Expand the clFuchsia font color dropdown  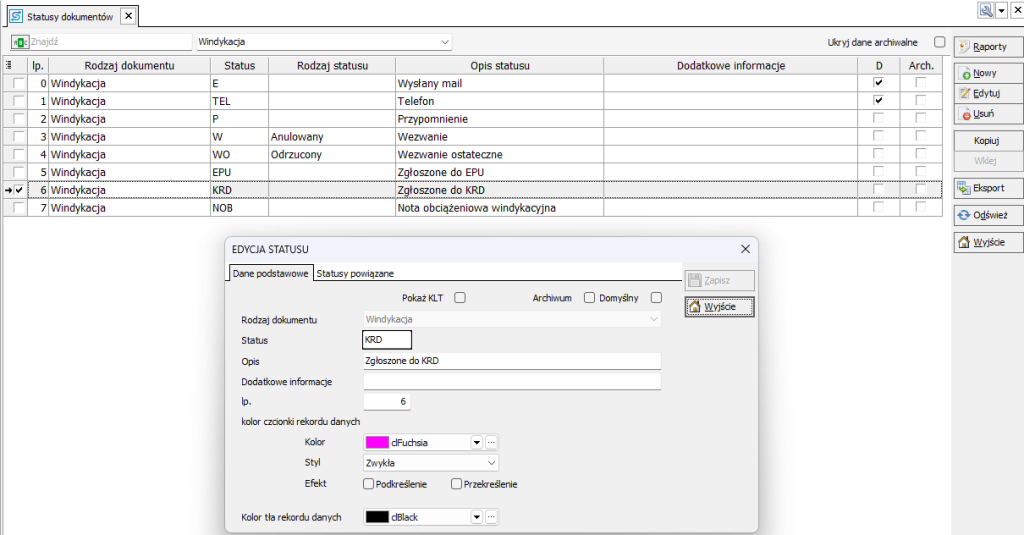click(x=476, y=443)
